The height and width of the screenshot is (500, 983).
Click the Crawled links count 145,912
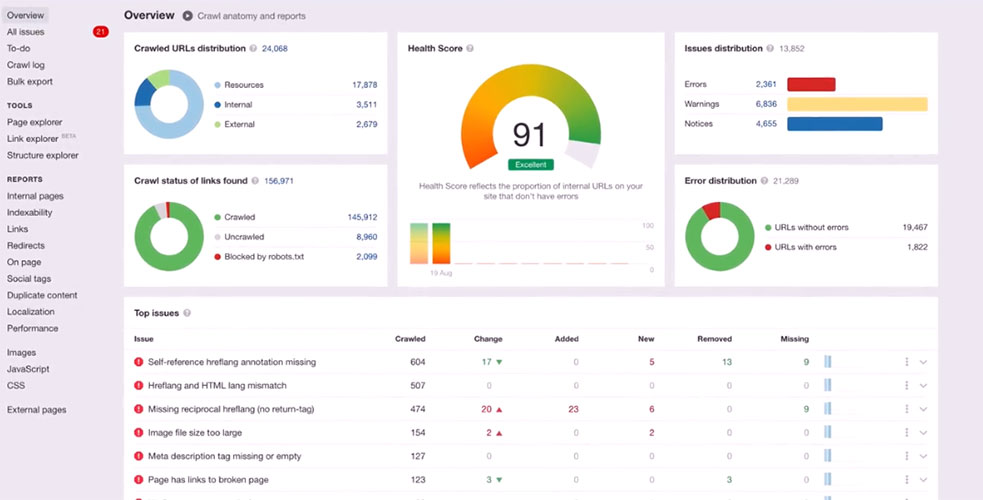[362, 217]
